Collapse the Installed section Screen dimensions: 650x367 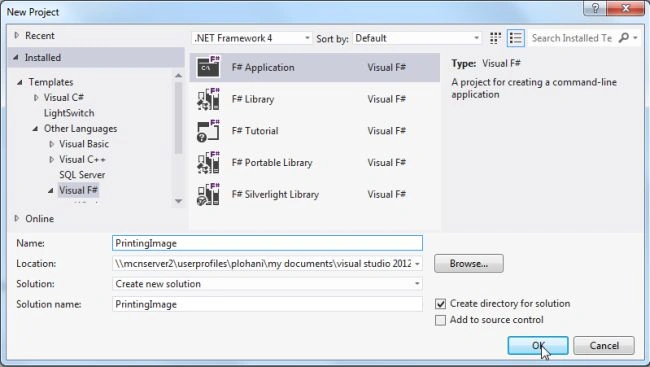[x=16, y=58]
